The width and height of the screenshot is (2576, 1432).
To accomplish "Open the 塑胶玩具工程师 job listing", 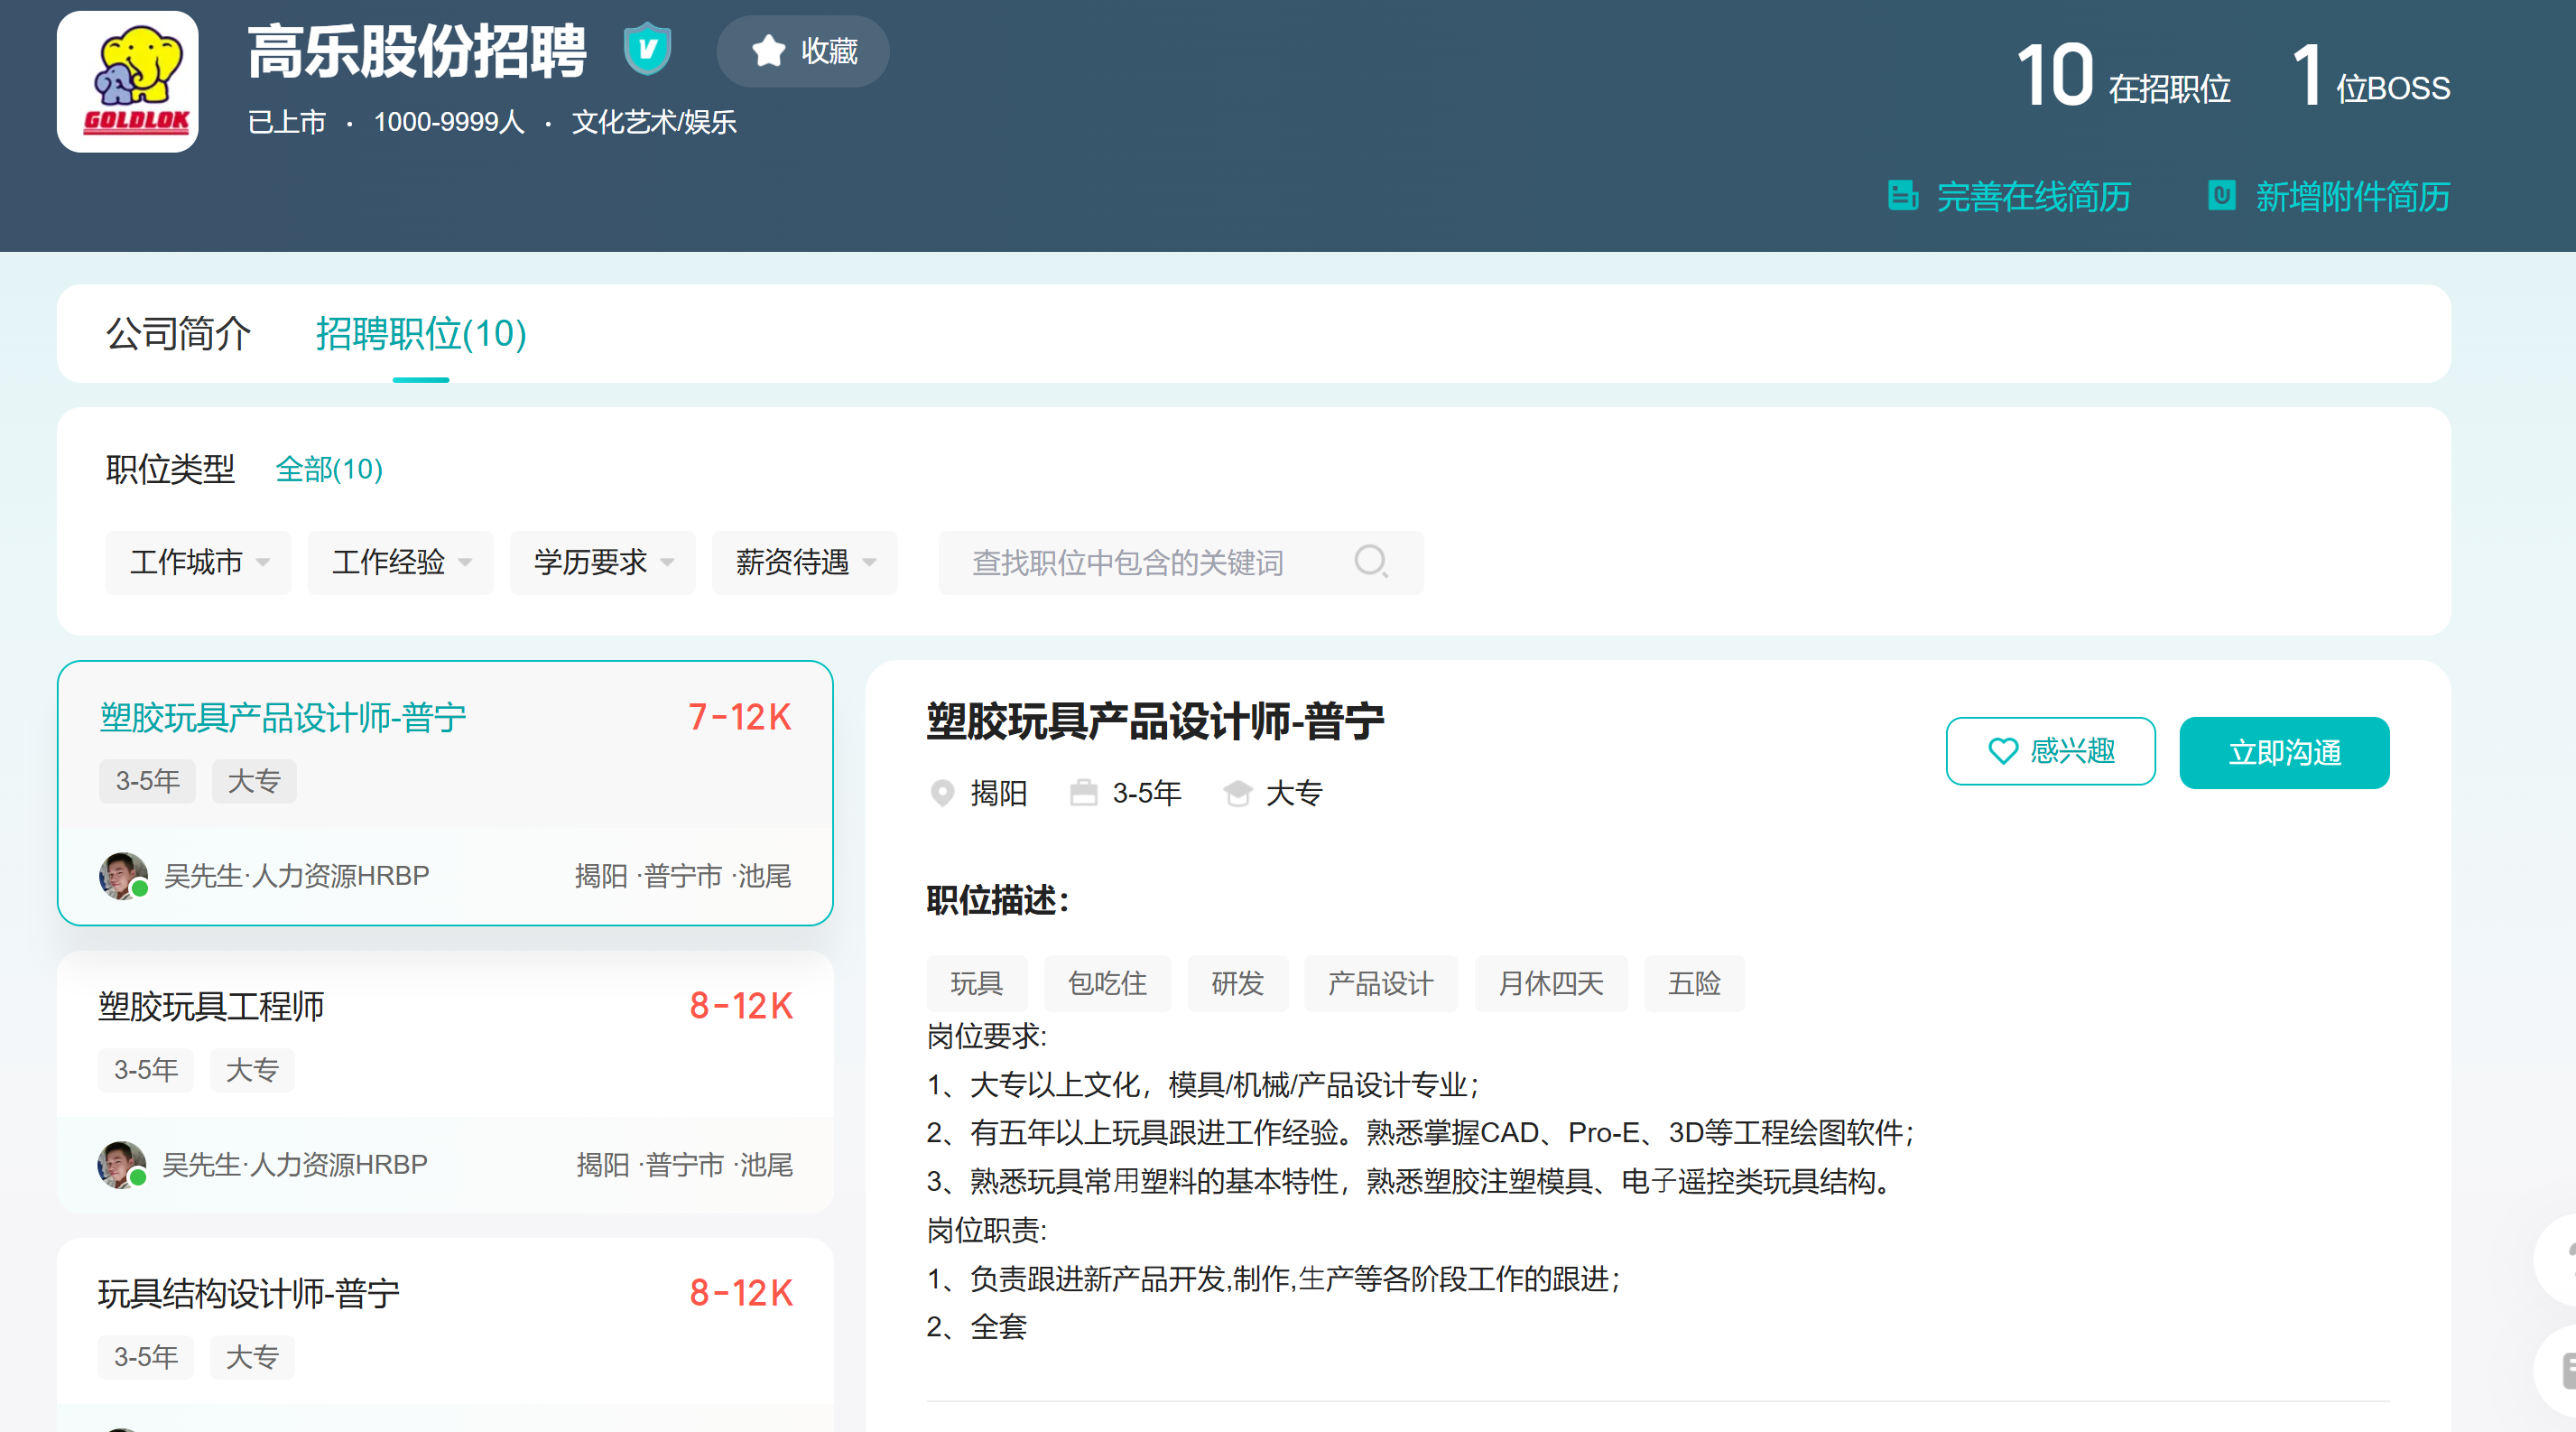I will click(445, 1083).
